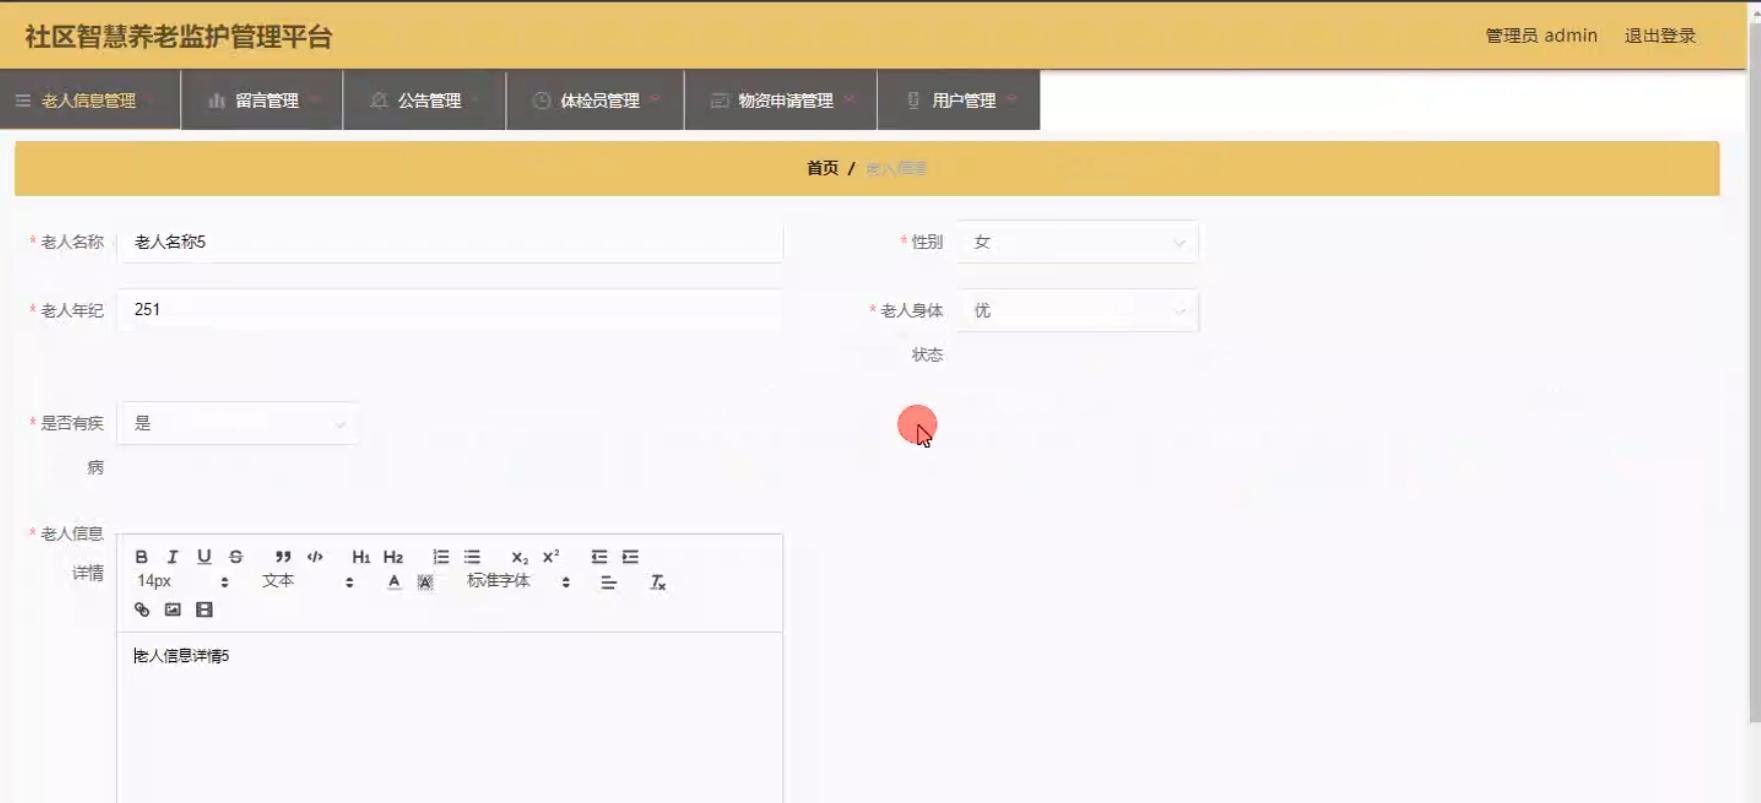Toggle italic formatting in editor
This screenshot has height=803, width=1761.
(x=172, y=557)
